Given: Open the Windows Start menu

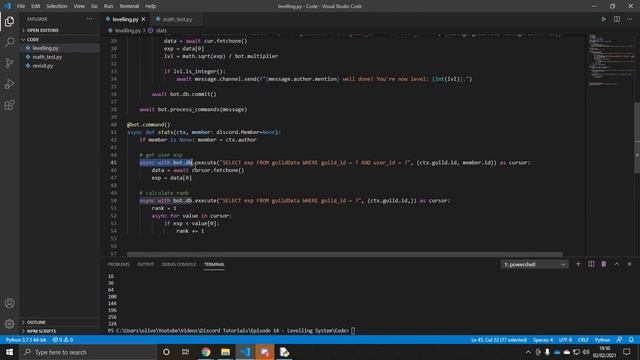Looking at the screenshot, I should [x=9, y=352].
